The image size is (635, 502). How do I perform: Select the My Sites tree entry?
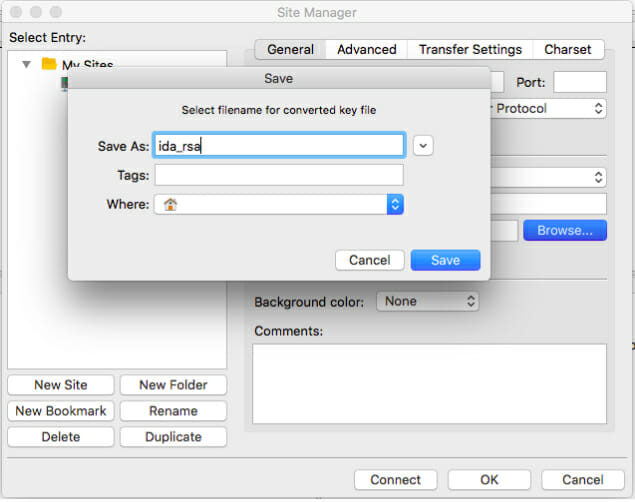pos(87,65)
